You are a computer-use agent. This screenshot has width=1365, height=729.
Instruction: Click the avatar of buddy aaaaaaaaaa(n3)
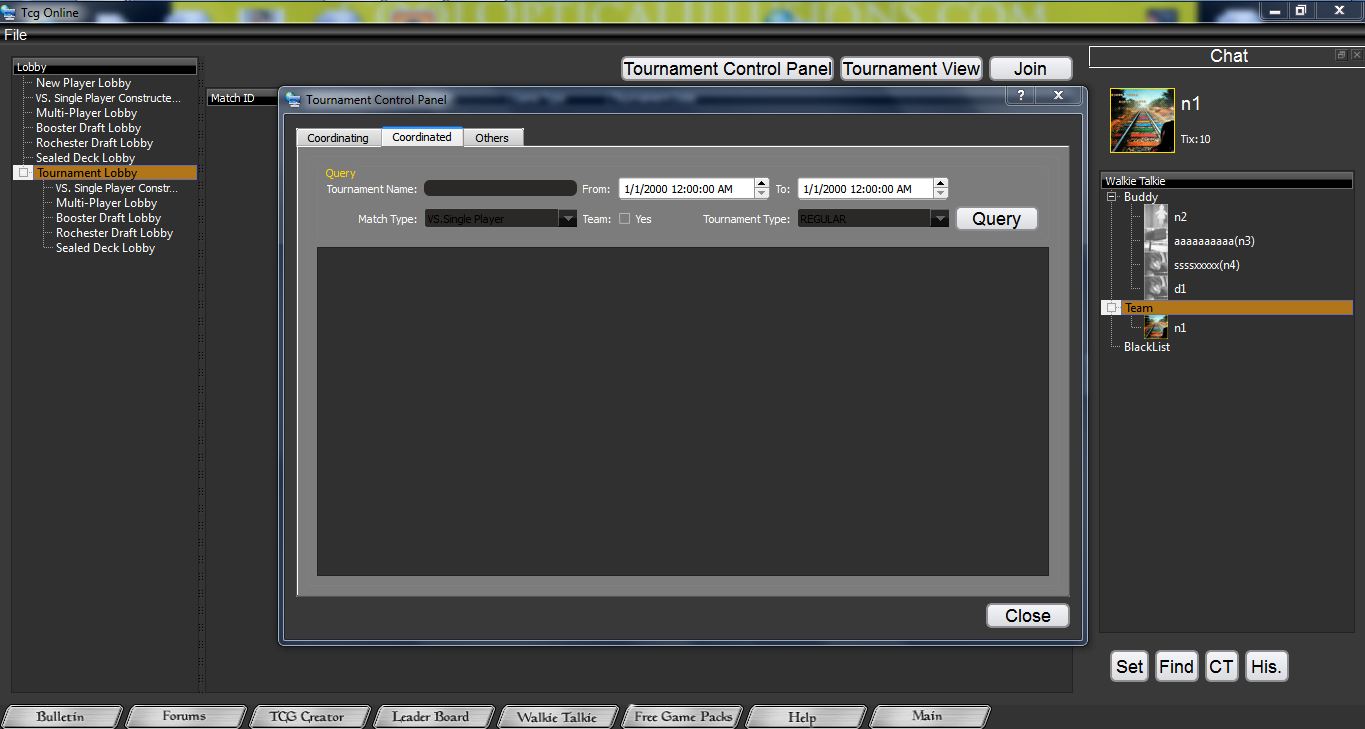1156,241
